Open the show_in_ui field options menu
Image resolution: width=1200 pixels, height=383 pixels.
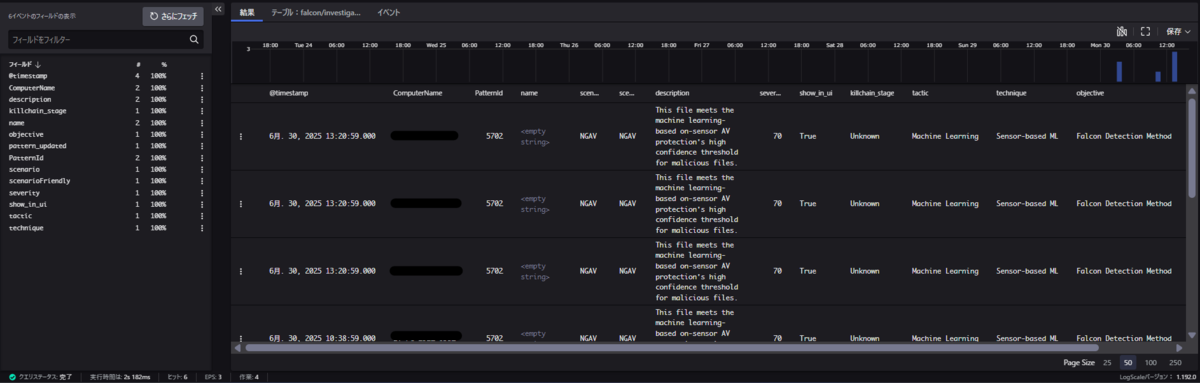pos(202,204)
